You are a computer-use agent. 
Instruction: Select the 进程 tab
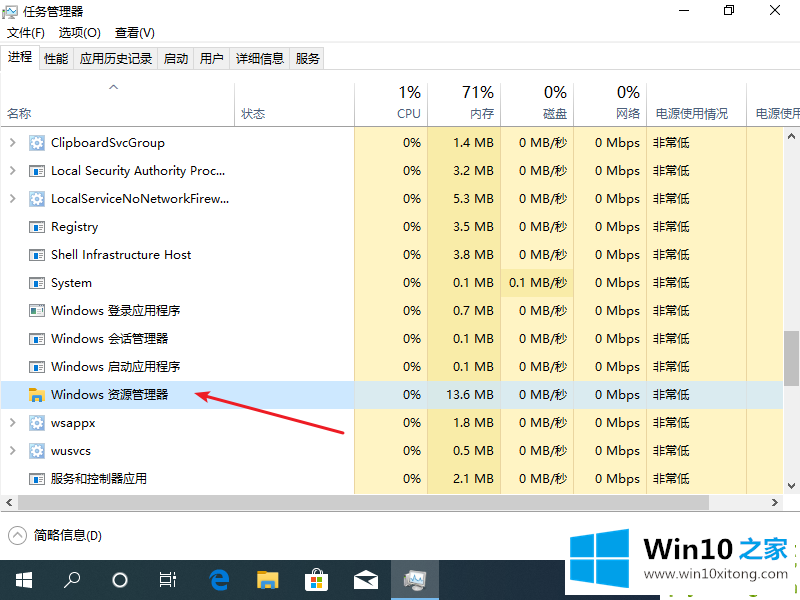[20, 57]
